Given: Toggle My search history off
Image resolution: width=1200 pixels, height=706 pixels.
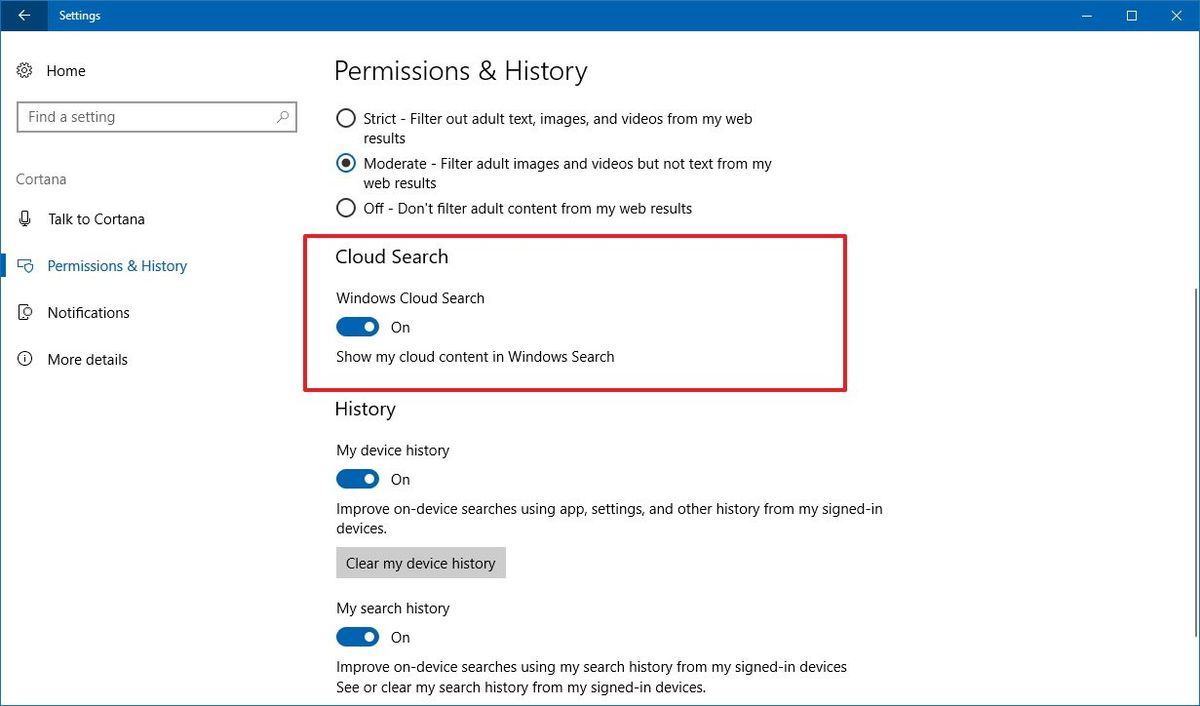Looking at the screenshot, I should [x=357, y=637].
